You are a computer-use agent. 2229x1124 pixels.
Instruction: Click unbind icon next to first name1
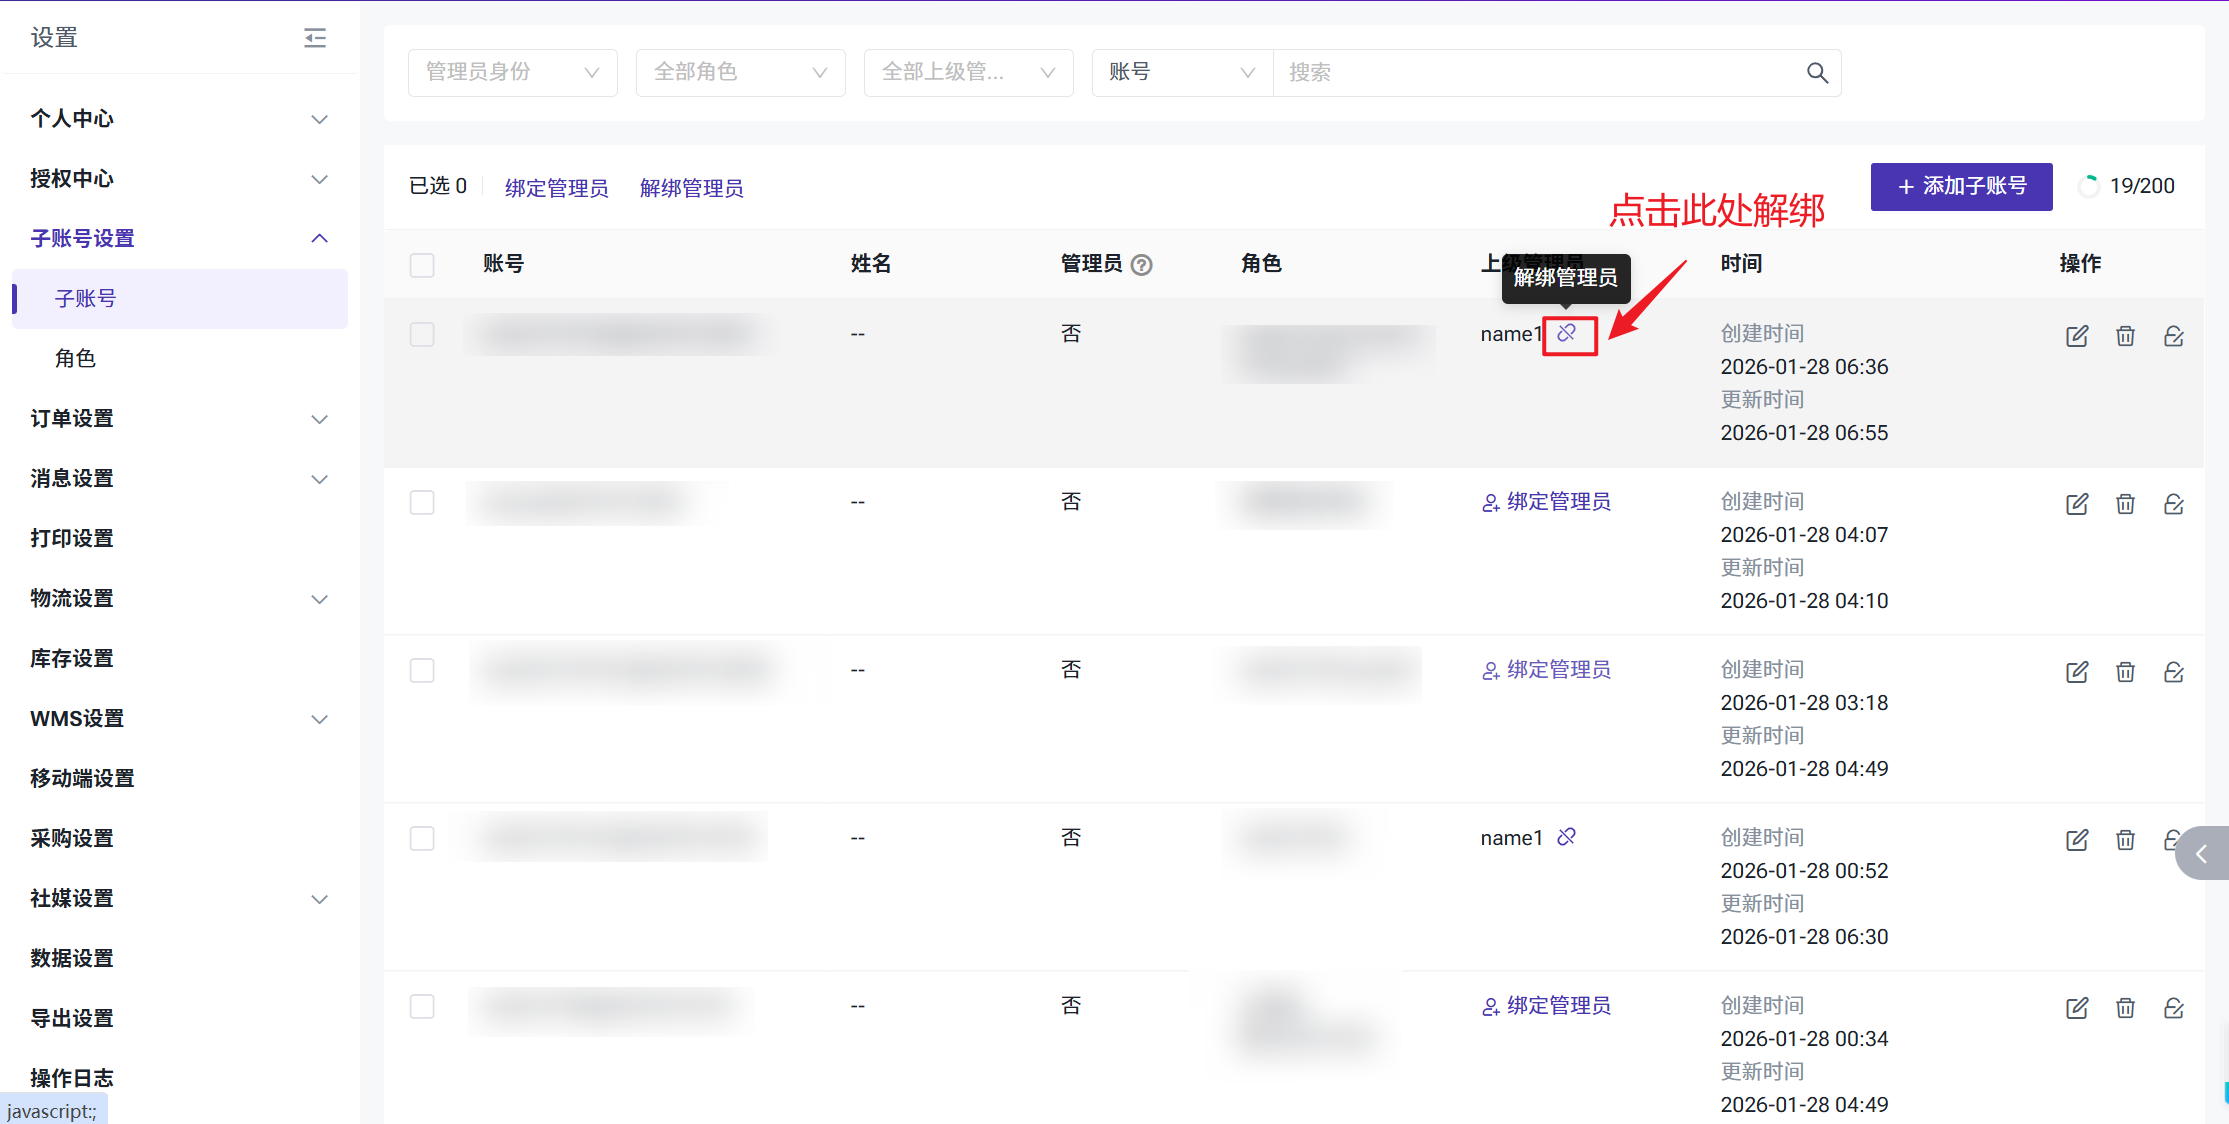[1567, 334]
